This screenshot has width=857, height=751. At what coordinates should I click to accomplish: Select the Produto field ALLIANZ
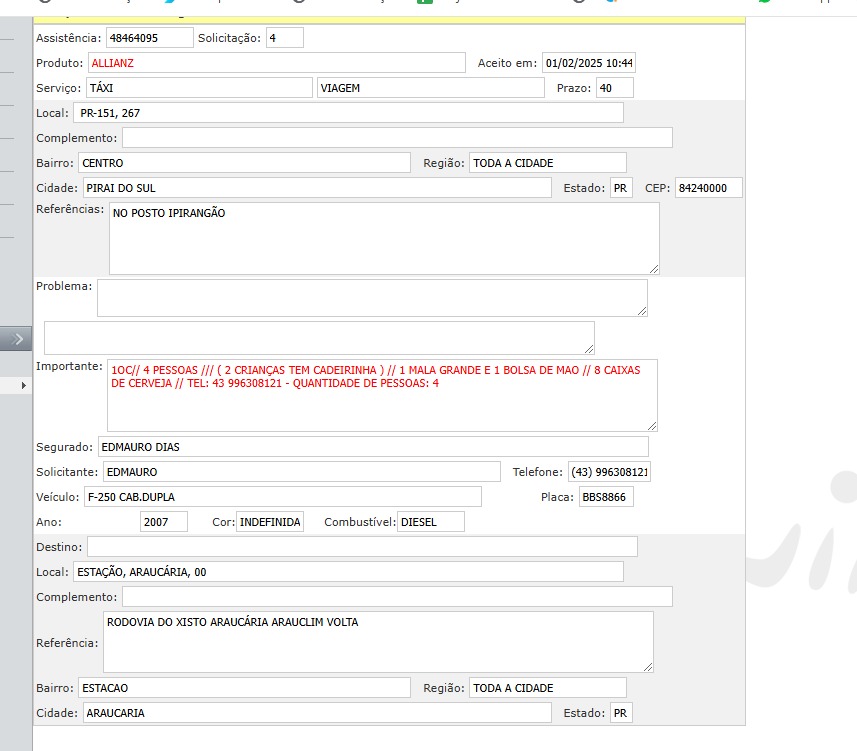pos(277,63)
